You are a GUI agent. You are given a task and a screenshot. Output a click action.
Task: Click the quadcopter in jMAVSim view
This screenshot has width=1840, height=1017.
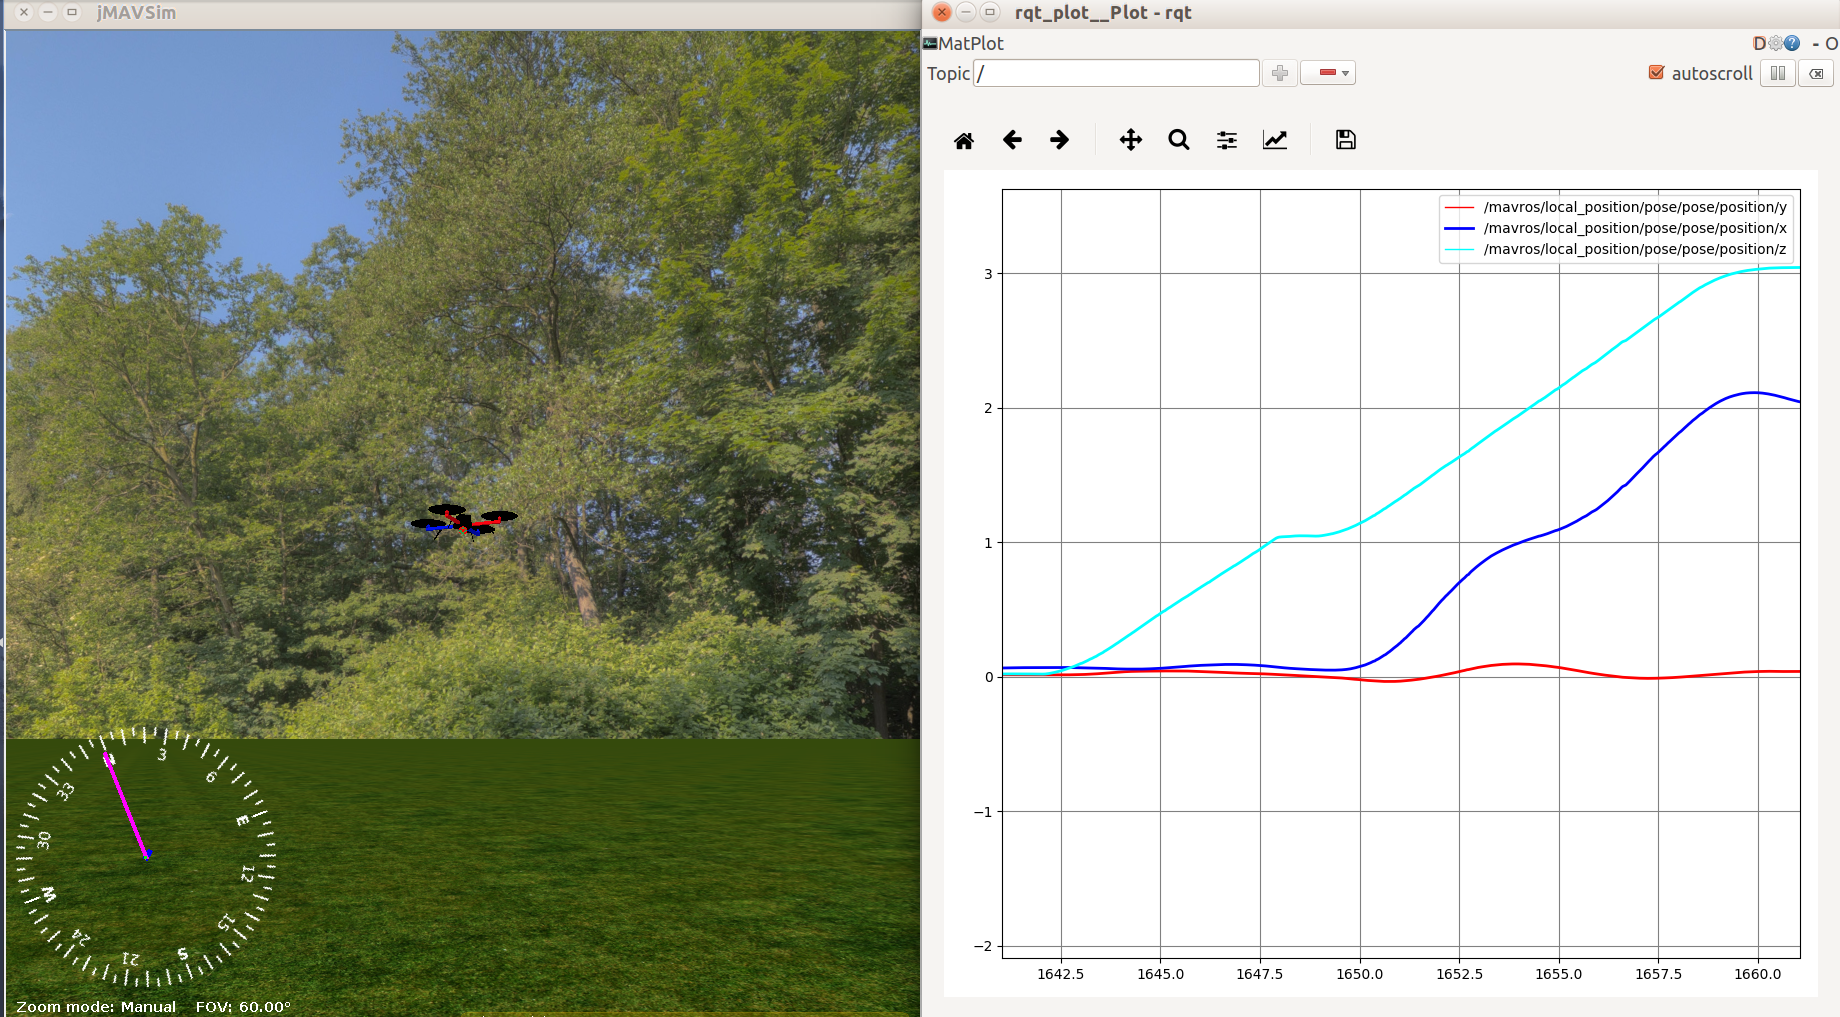[464, 521]
